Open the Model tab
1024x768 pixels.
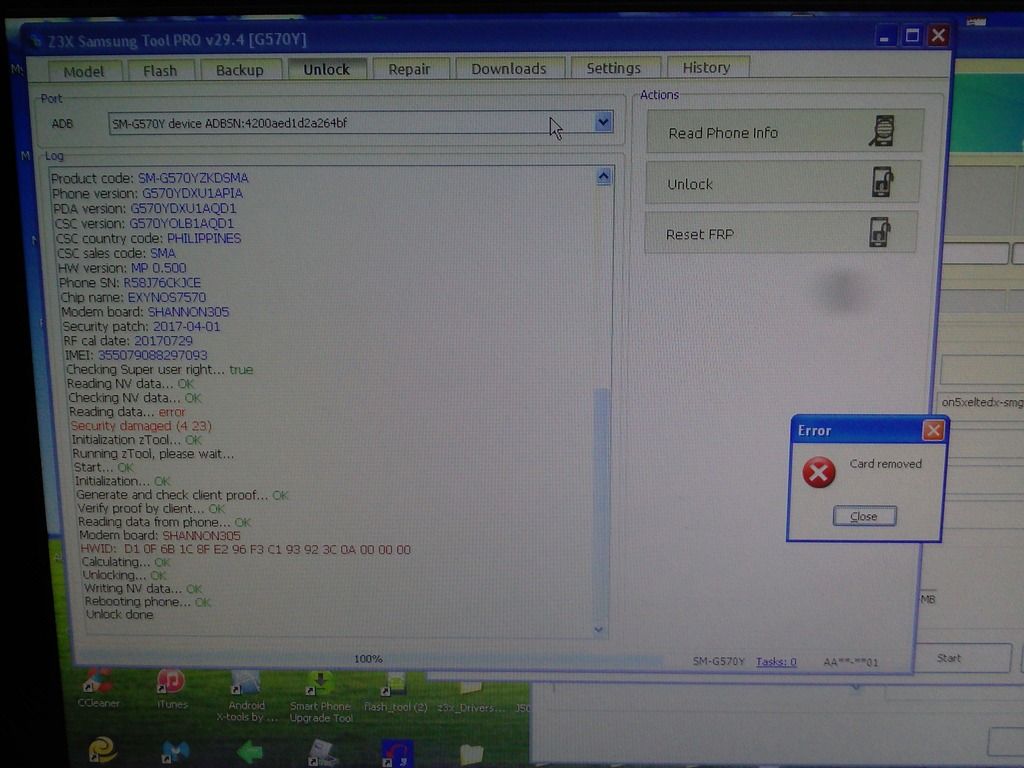(x=84, y=71)
